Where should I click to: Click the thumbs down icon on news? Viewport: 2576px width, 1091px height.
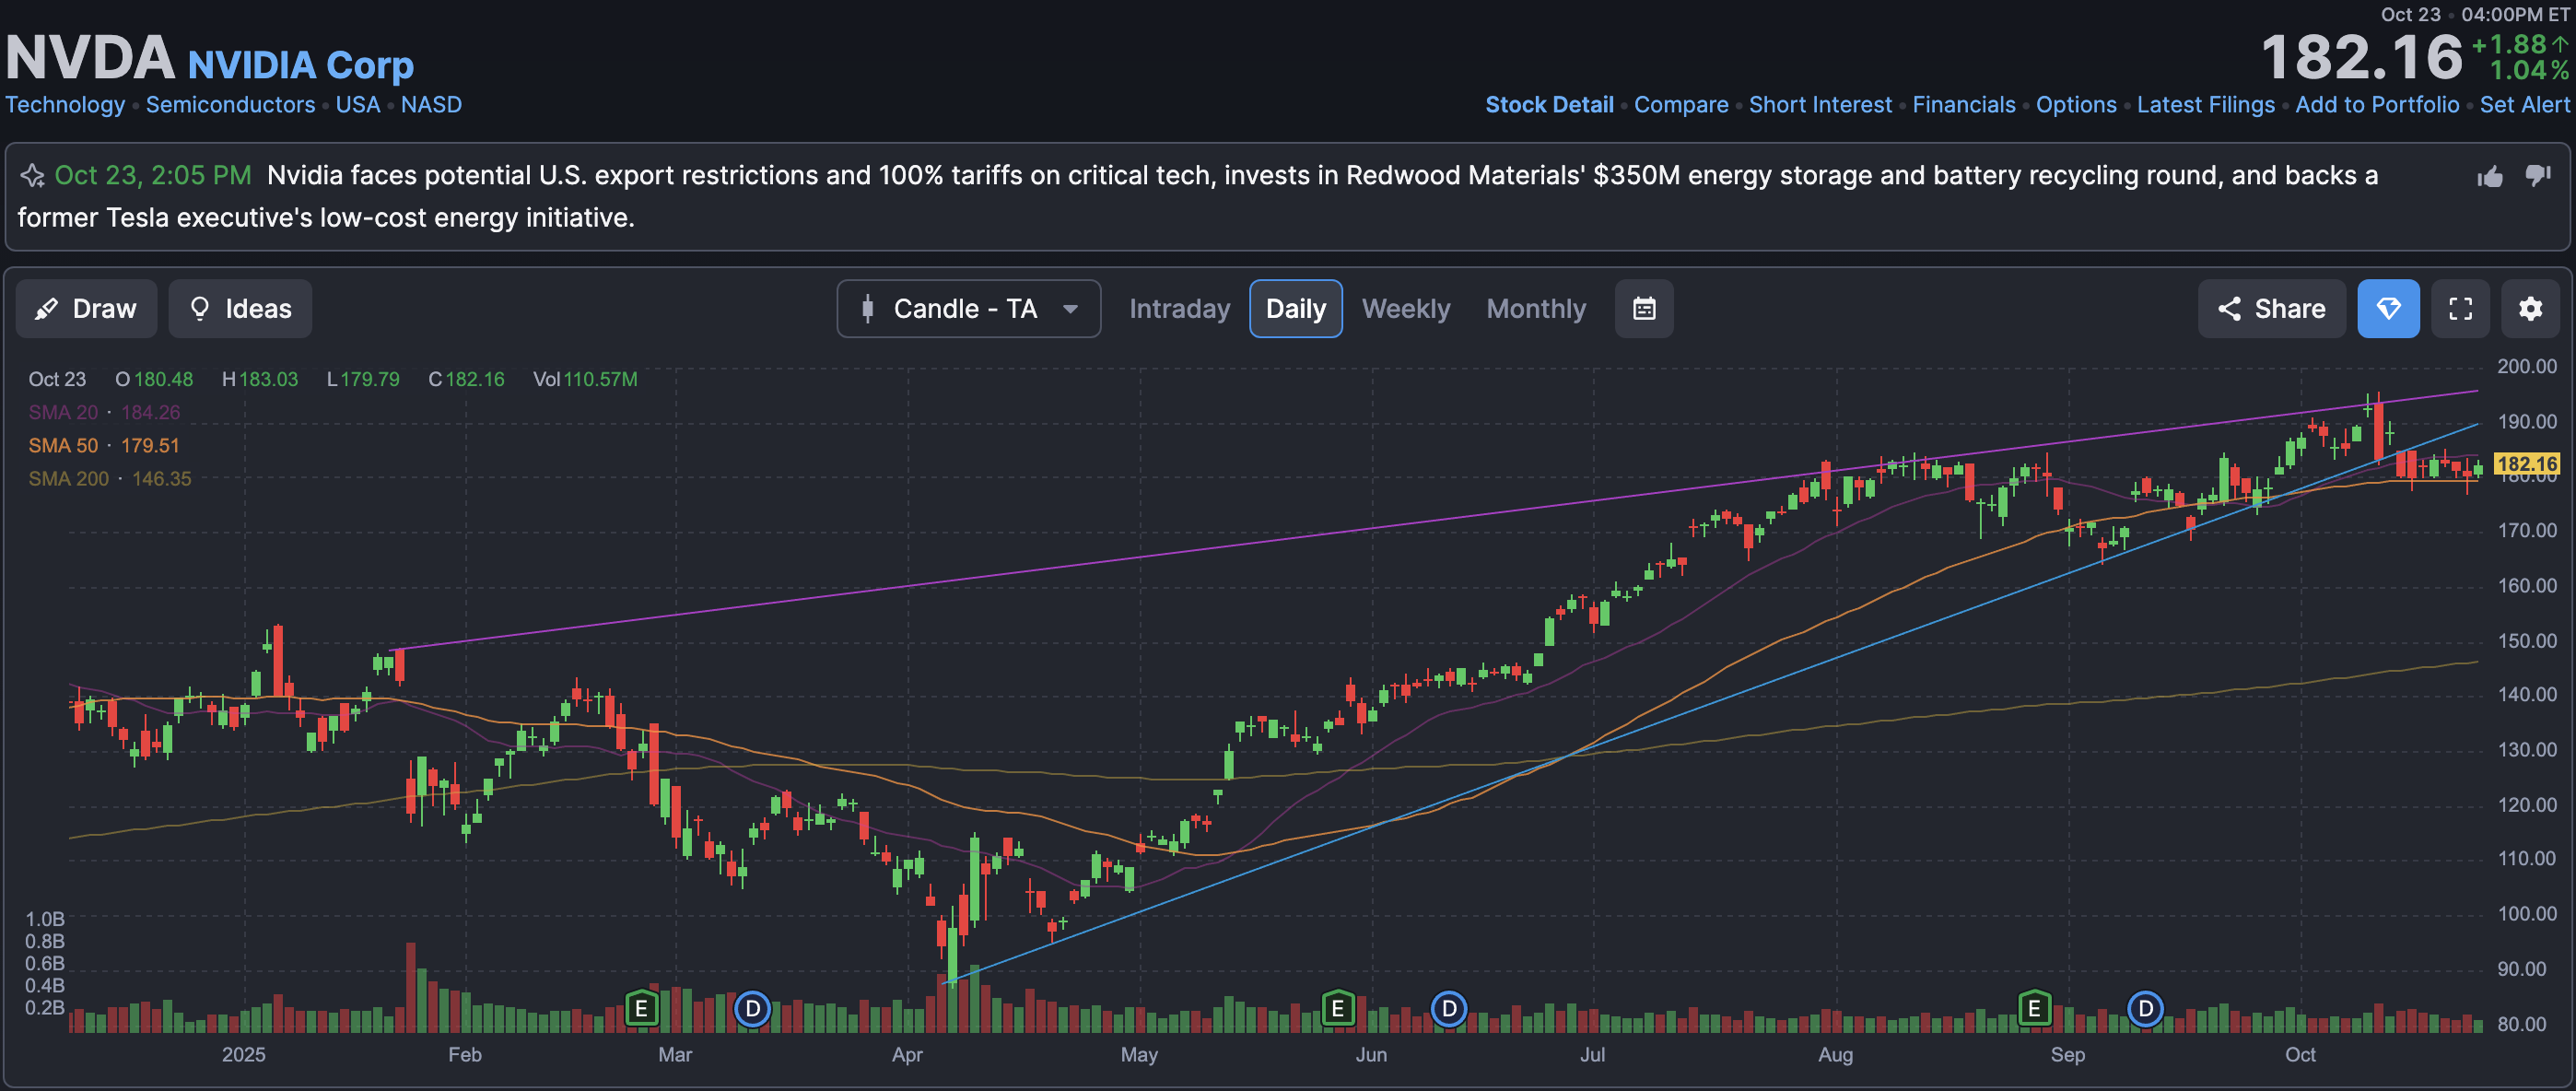(2537, 176)
